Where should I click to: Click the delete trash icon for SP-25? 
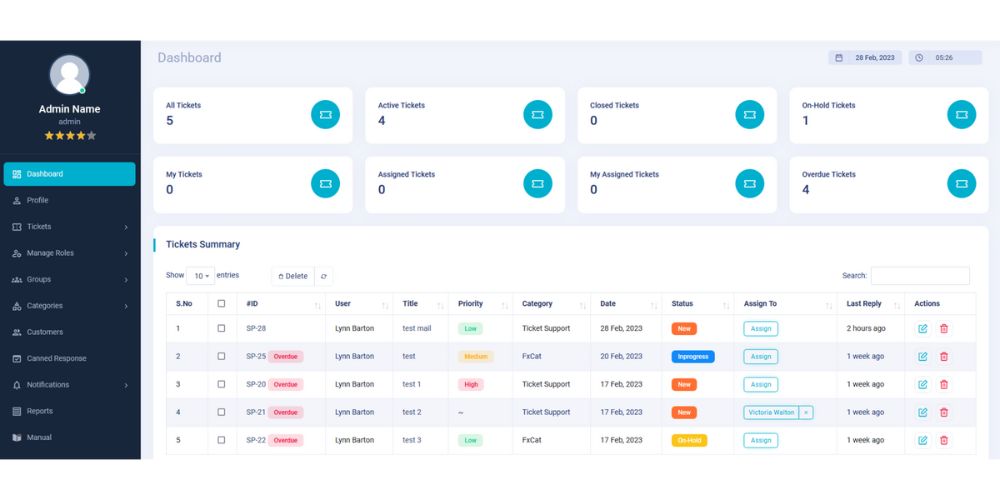click(x=943, y=356)
